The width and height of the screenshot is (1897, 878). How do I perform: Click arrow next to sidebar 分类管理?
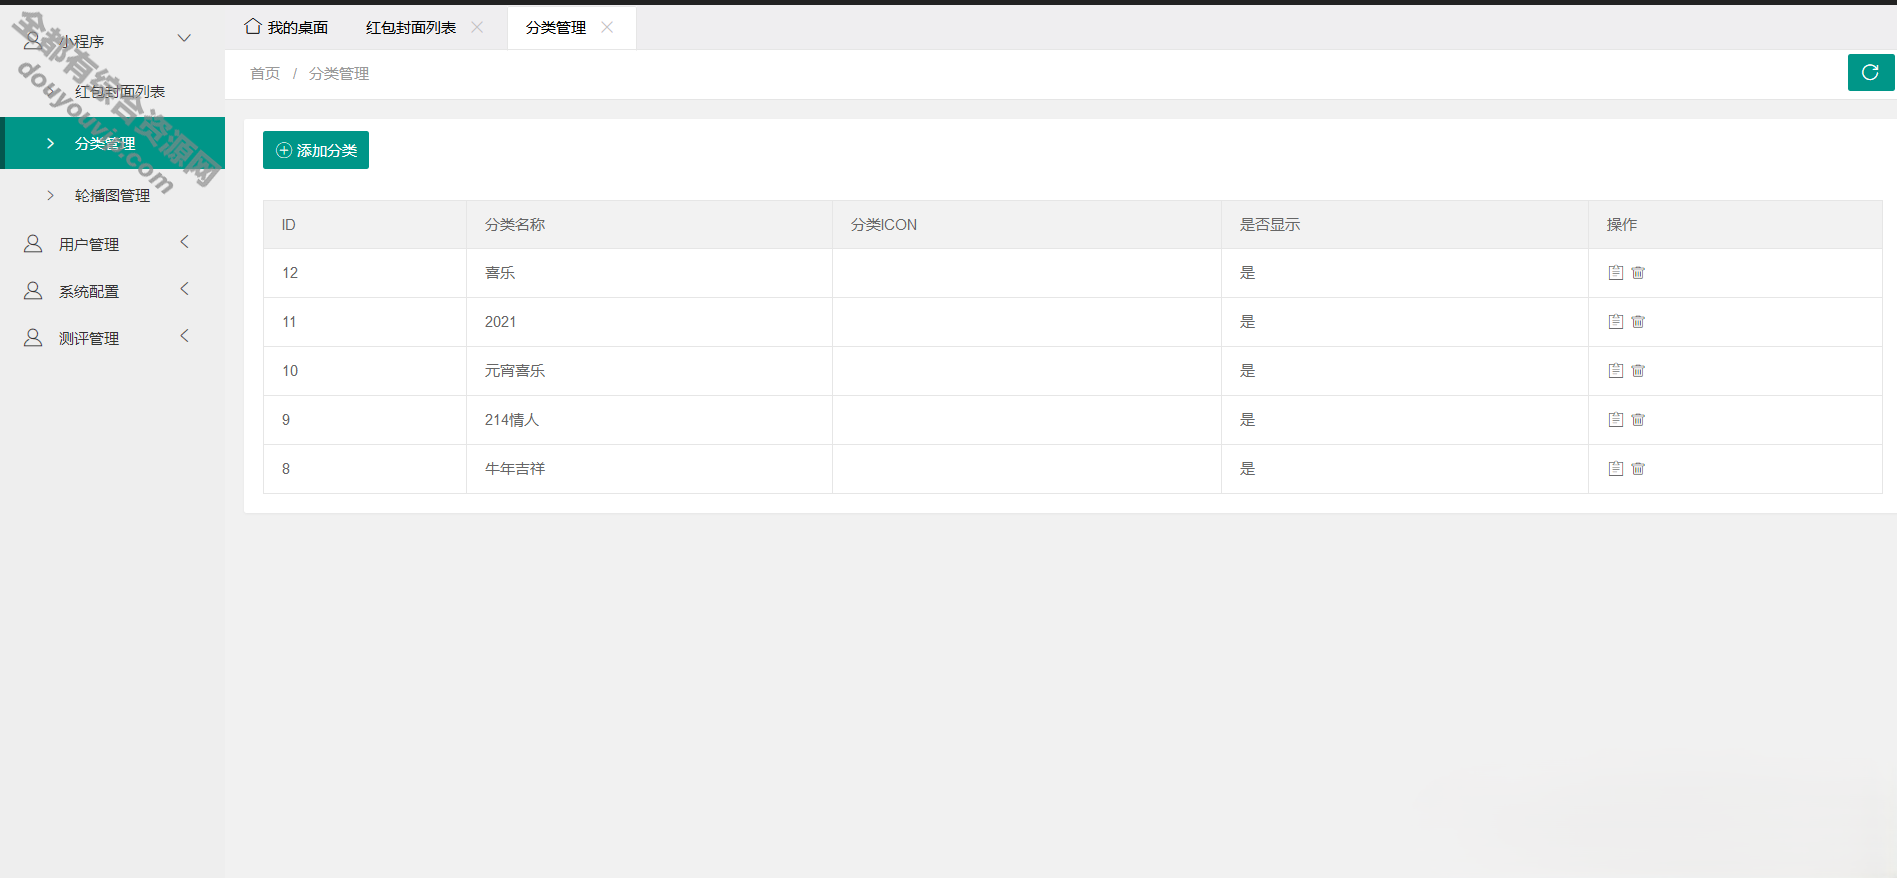click(50, 143)
